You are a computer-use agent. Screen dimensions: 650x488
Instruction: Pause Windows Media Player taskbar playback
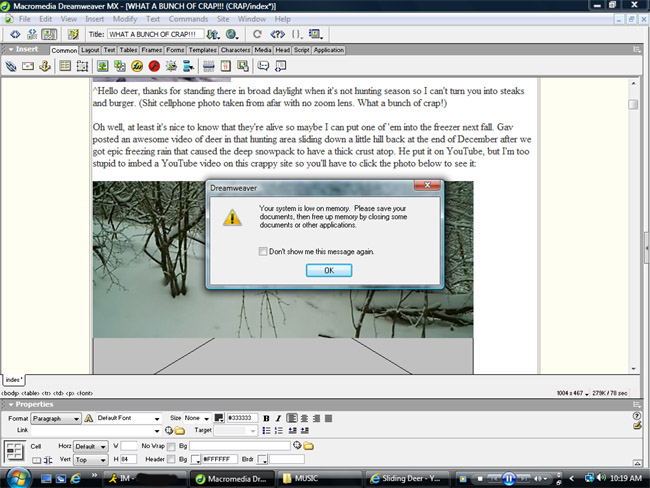pos(508,479)
